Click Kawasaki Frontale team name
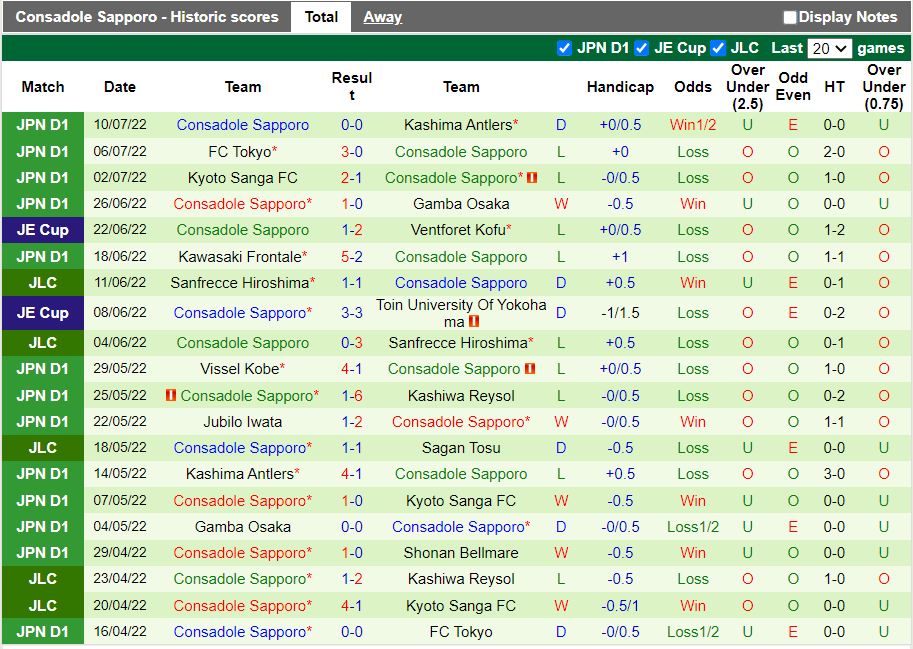913x649 pixels. [x=236, y=256]
